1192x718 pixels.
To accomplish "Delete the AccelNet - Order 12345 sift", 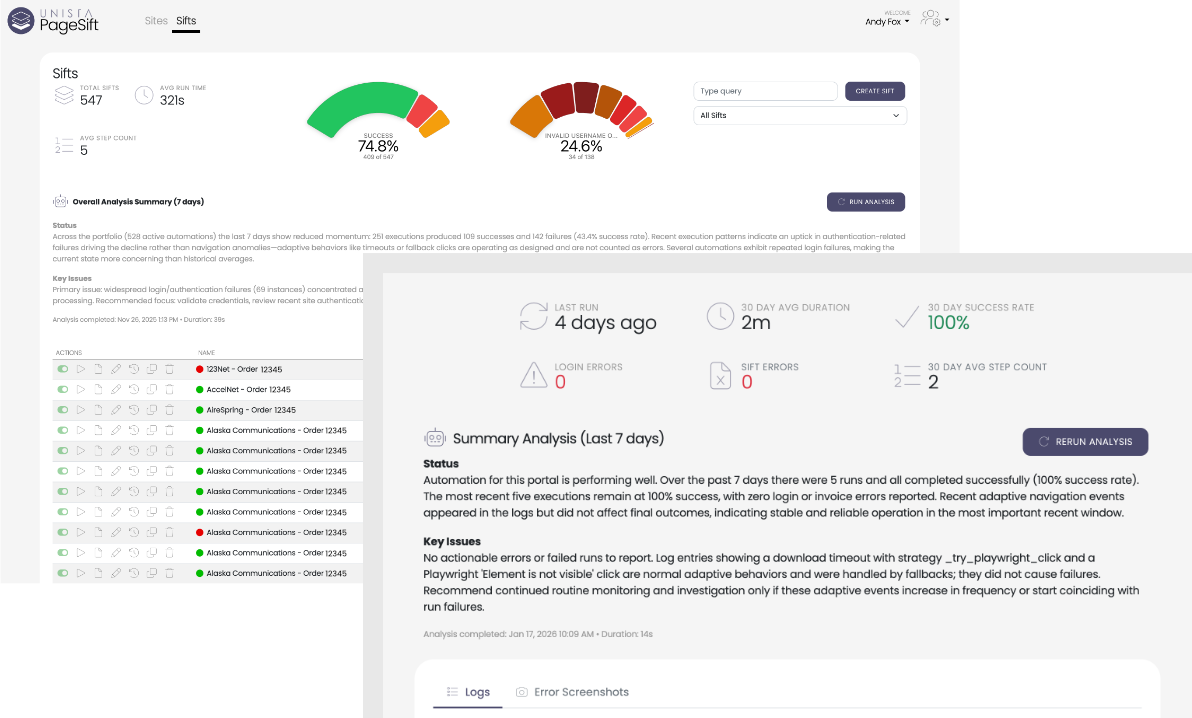I will [170, 389].
